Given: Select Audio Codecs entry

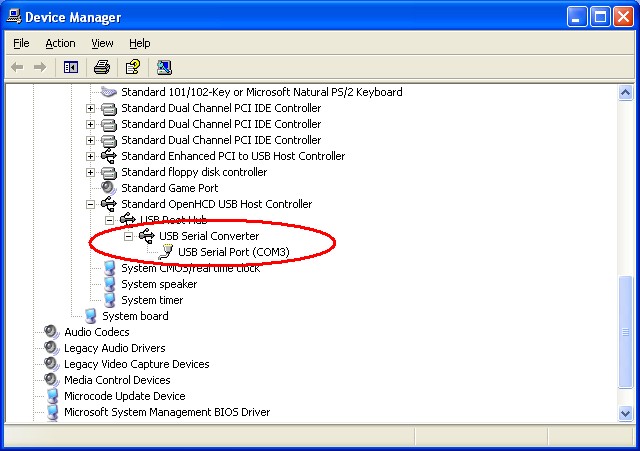Looking at the screenshot, I should [x=97, y=332].
